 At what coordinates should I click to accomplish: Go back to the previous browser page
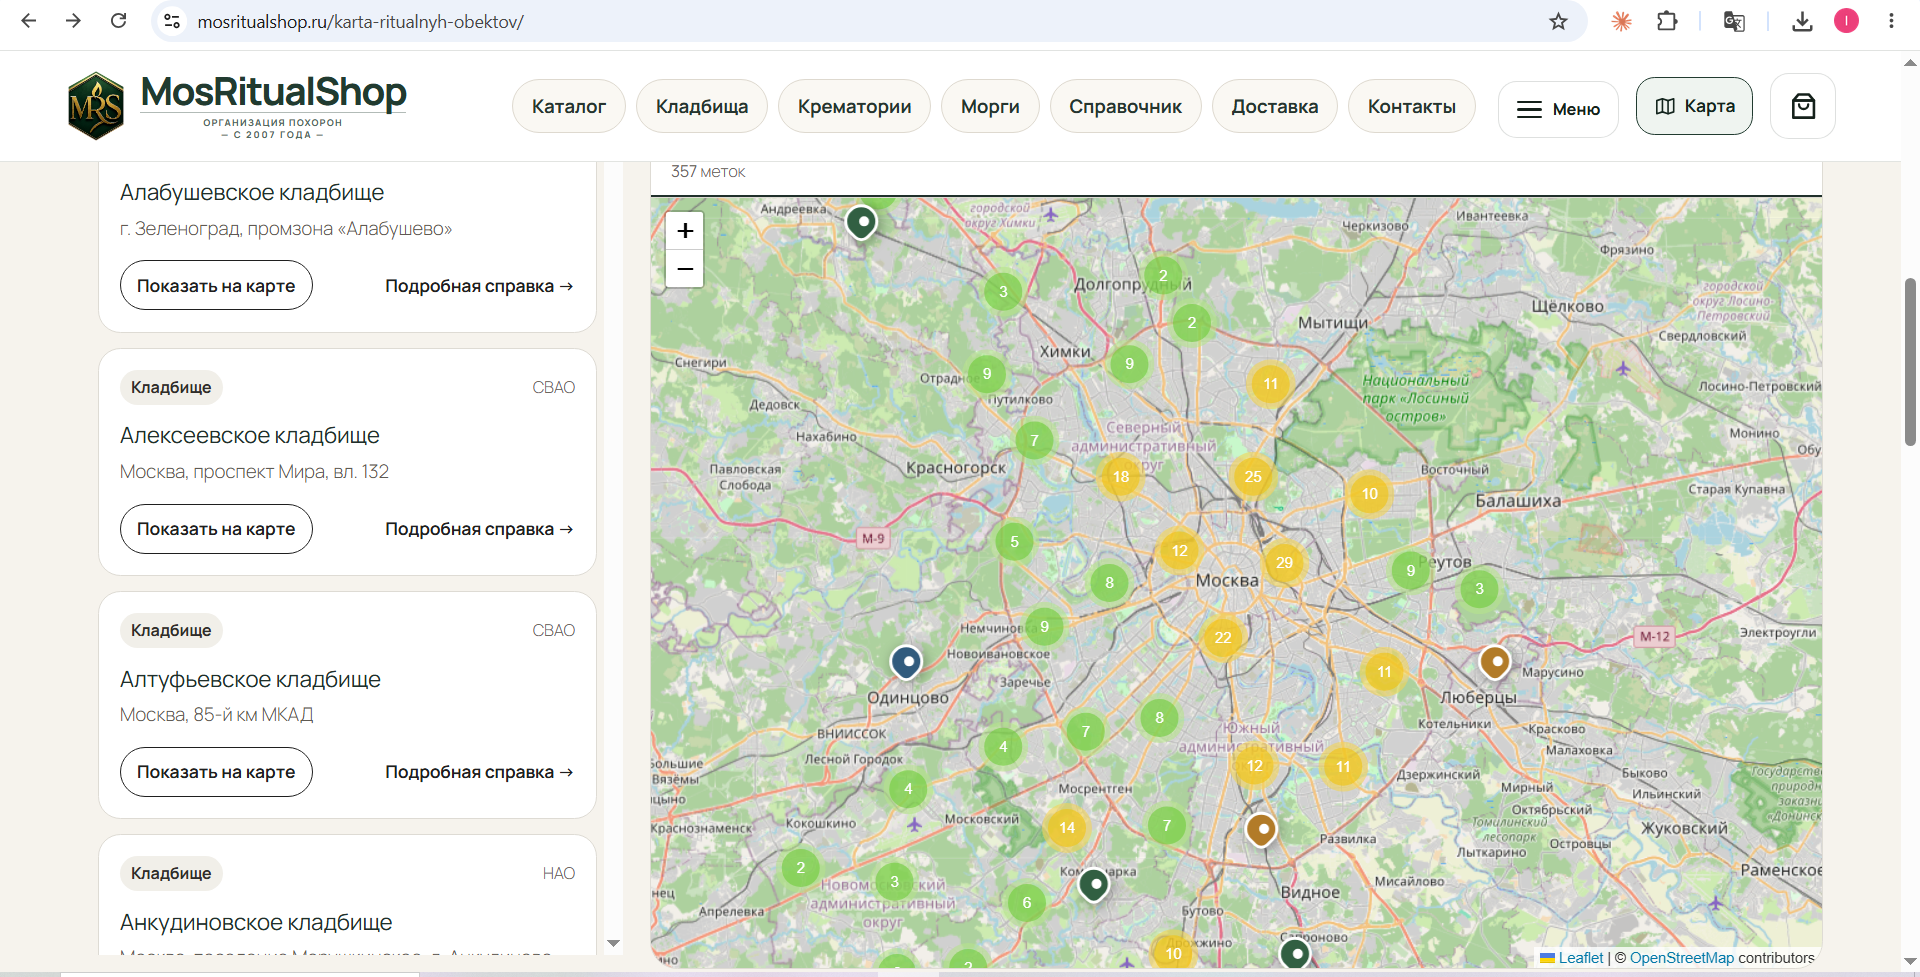click(29, 21)
